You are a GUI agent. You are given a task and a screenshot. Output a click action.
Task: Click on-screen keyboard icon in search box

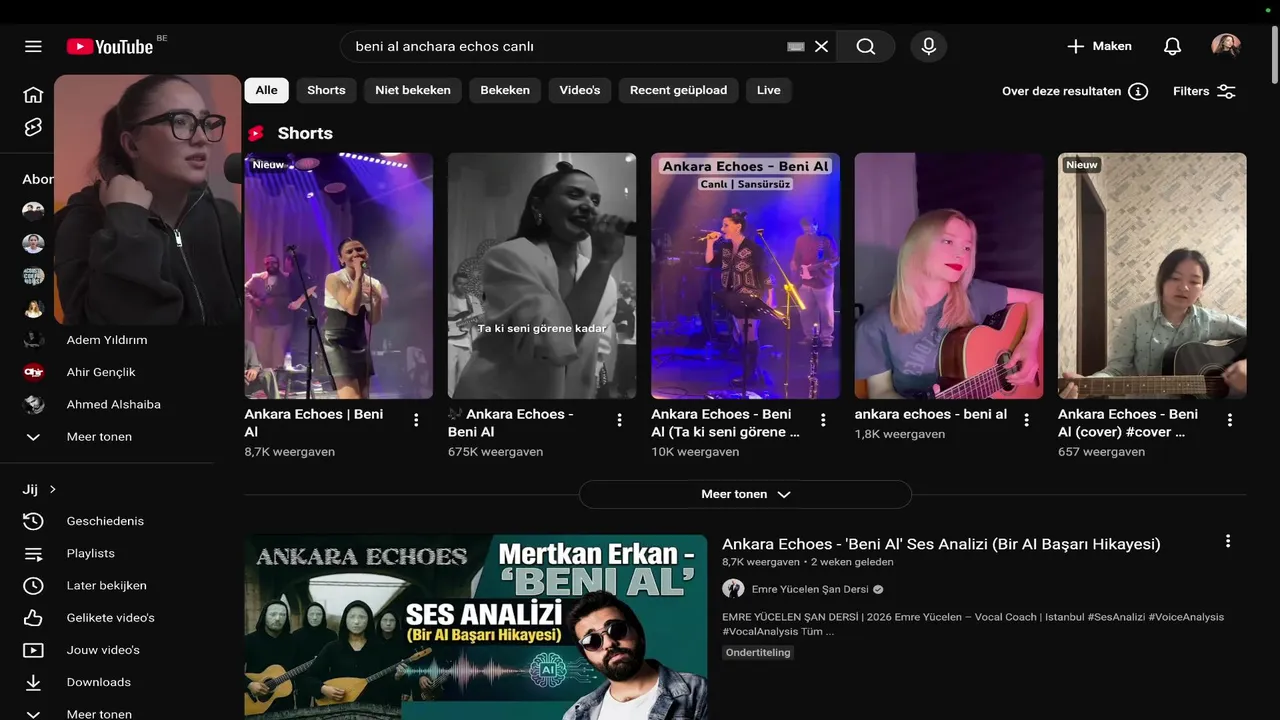[x=796, y=46]
